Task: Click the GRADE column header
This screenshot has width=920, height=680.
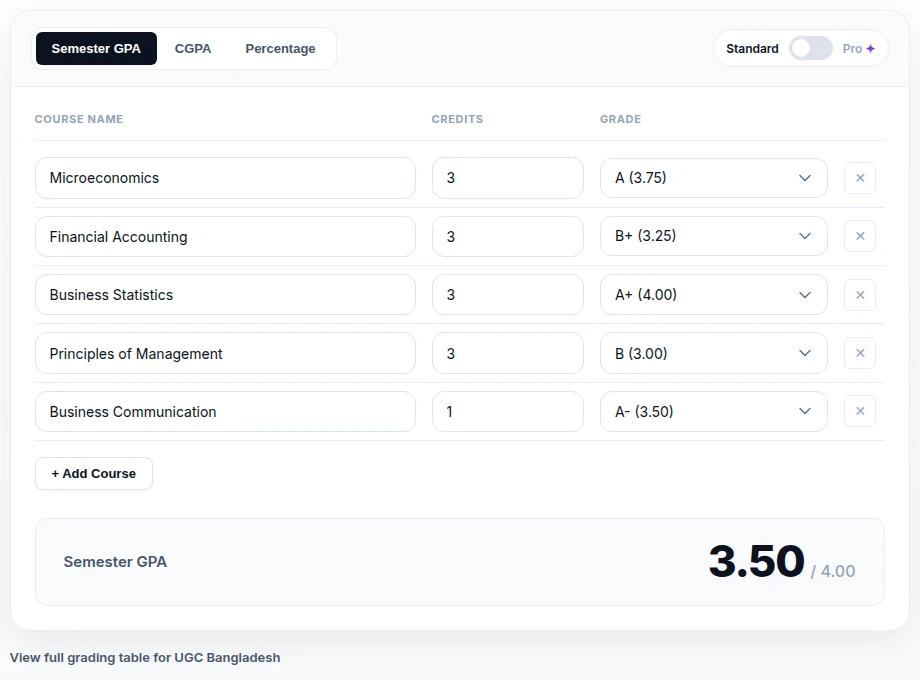Action: pyautogui.click(x=620, y=119)
